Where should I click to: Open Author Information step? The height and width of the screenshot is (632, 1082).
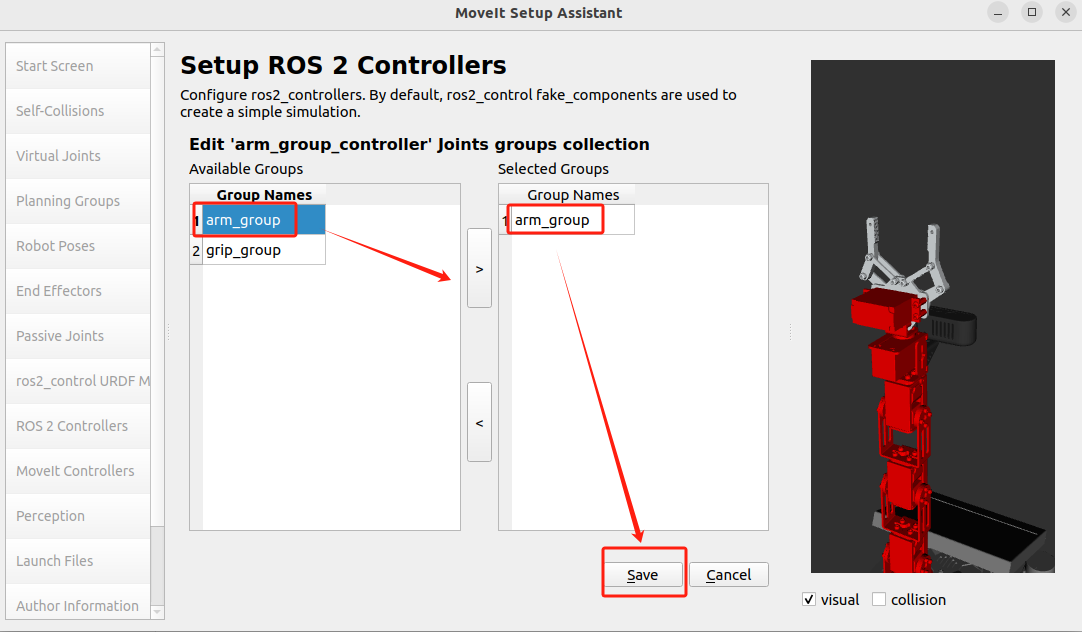point(78,605)
